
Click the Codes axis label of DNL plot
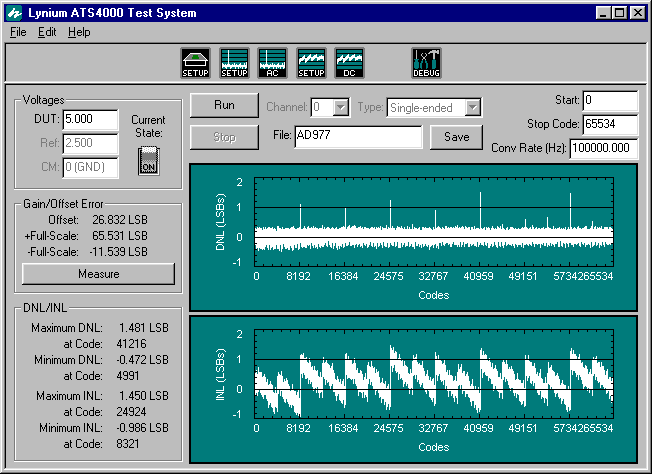pyautogui.click(x=434, y=295)
